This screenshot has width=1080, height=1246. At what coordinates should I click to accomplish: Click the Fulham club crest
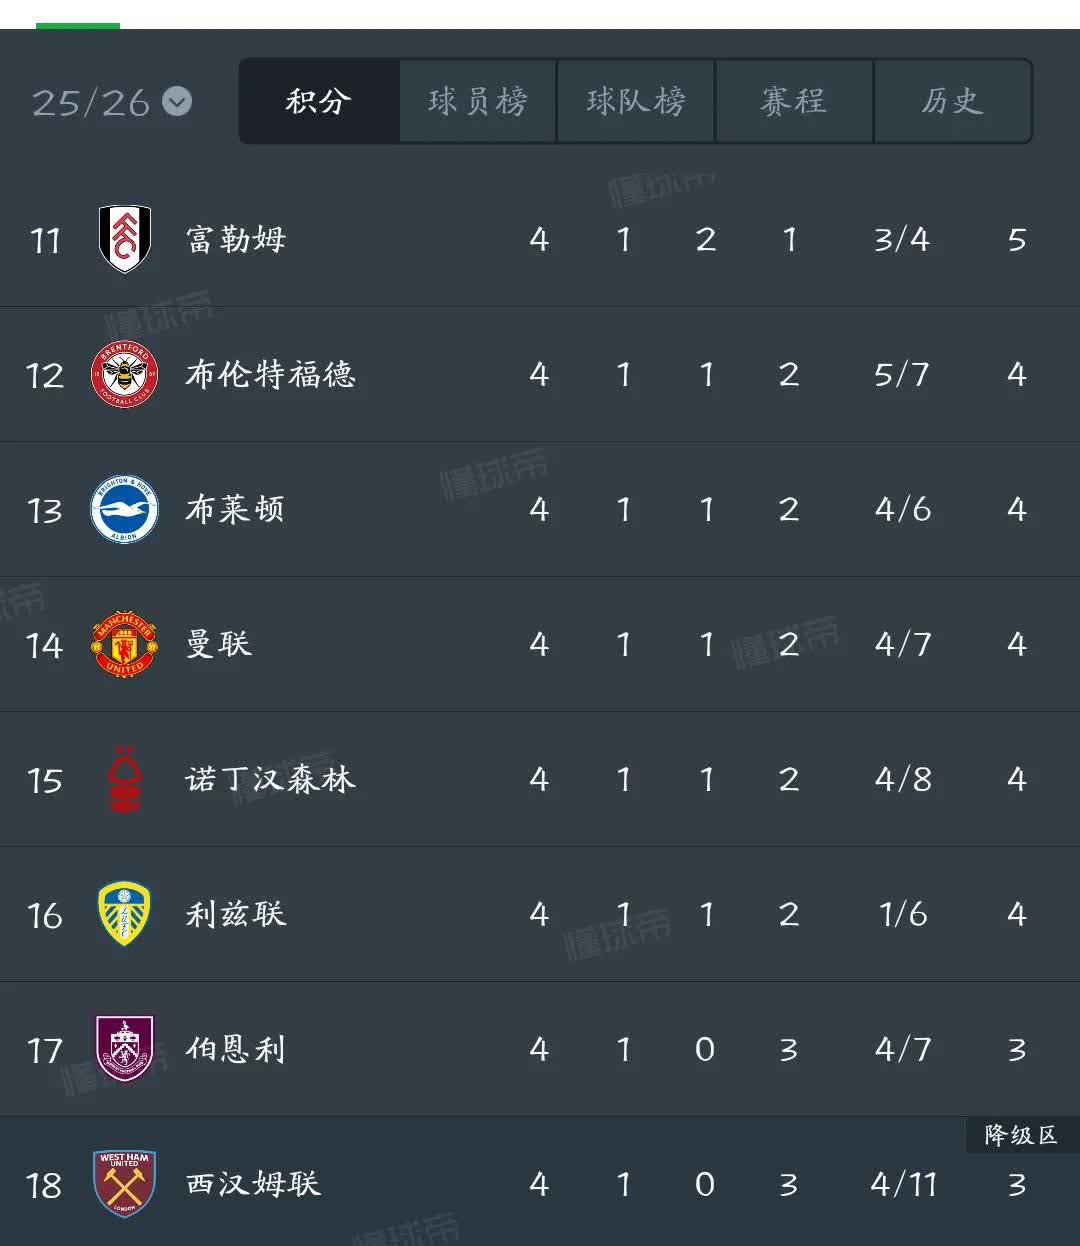[125, 239]
